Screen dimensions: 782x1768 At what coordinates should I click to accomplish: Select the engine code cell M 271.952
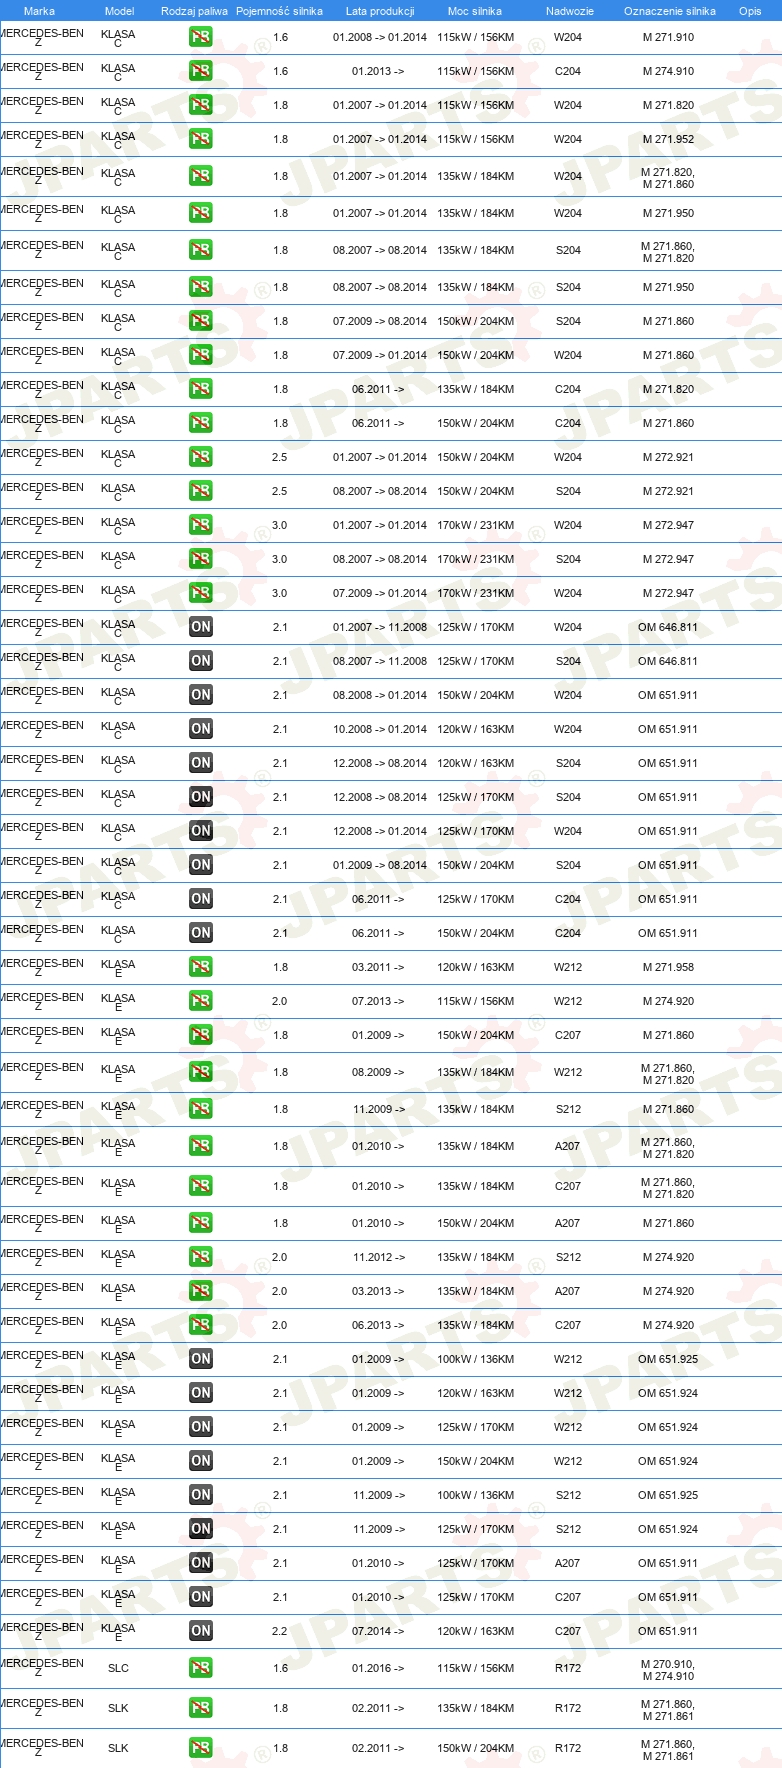click(668, 139)
